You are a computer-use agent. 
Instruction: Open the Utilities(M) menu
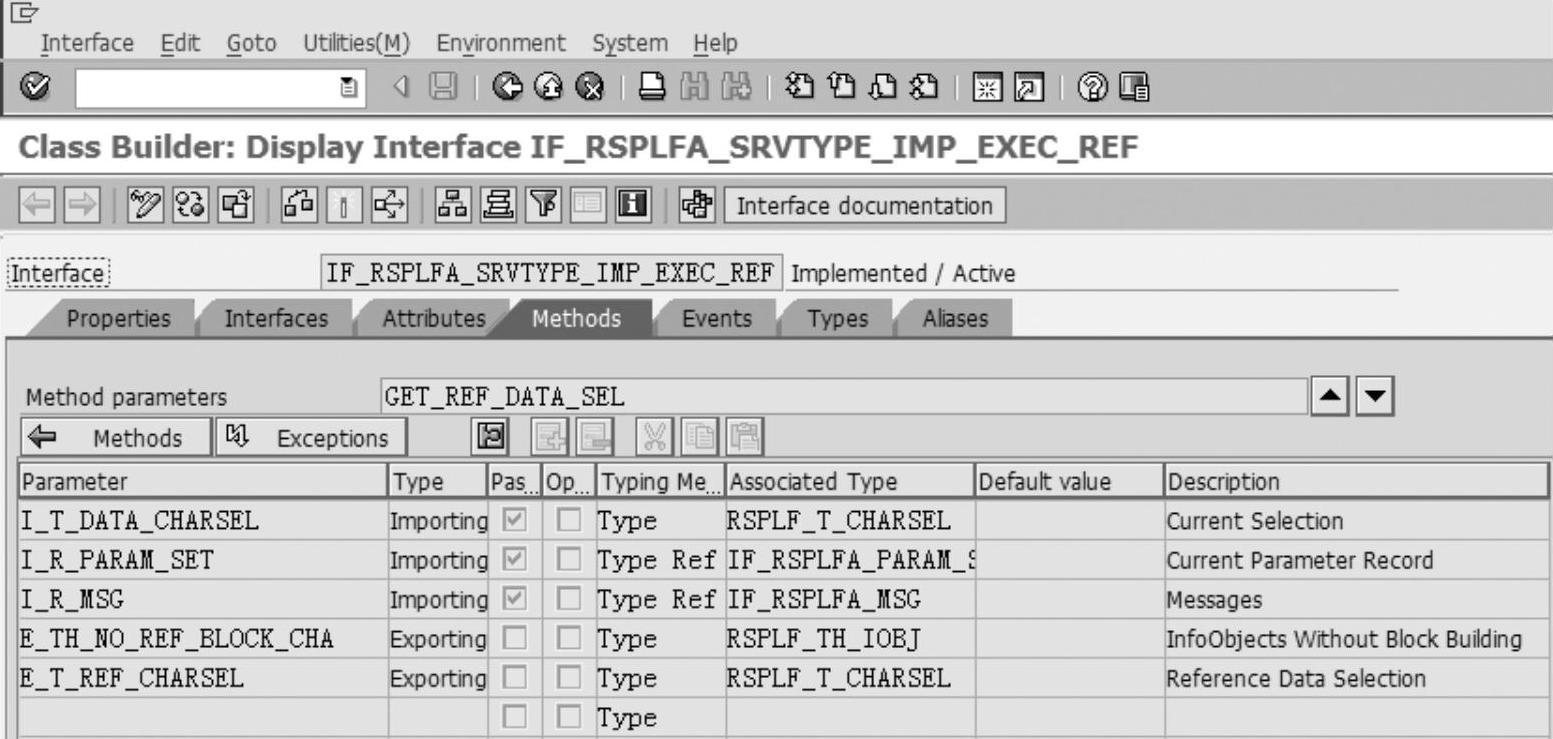357,44
